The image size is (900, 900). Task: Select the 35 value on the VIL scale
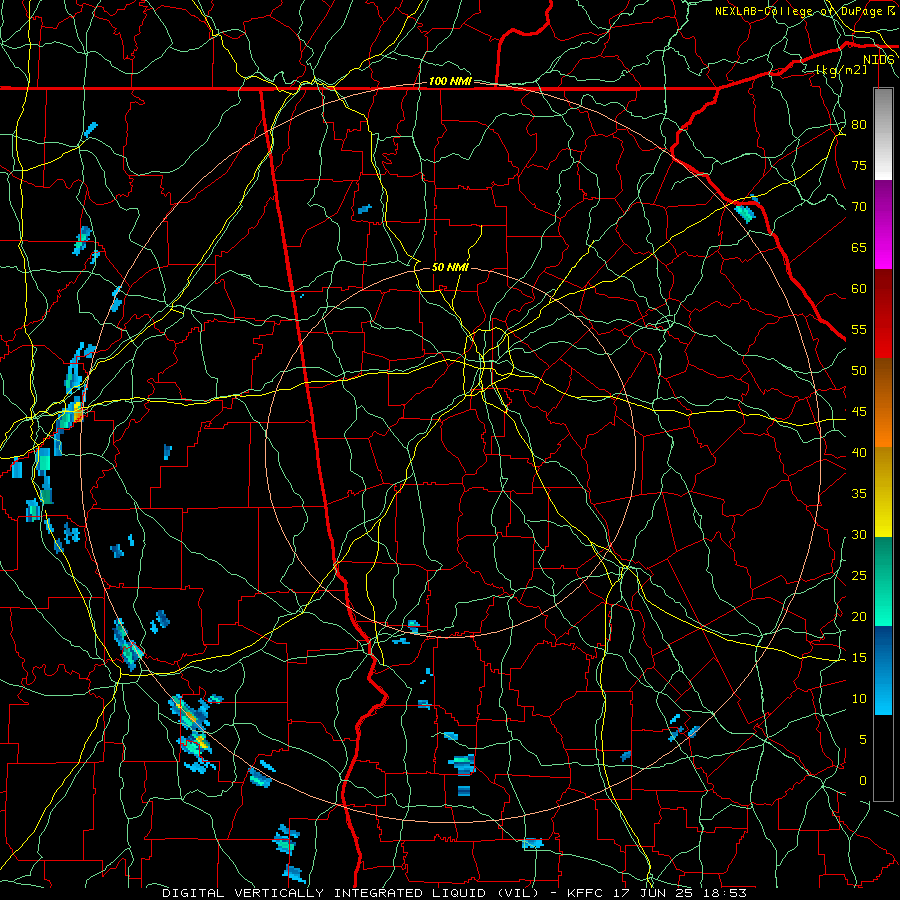point(859,494)
